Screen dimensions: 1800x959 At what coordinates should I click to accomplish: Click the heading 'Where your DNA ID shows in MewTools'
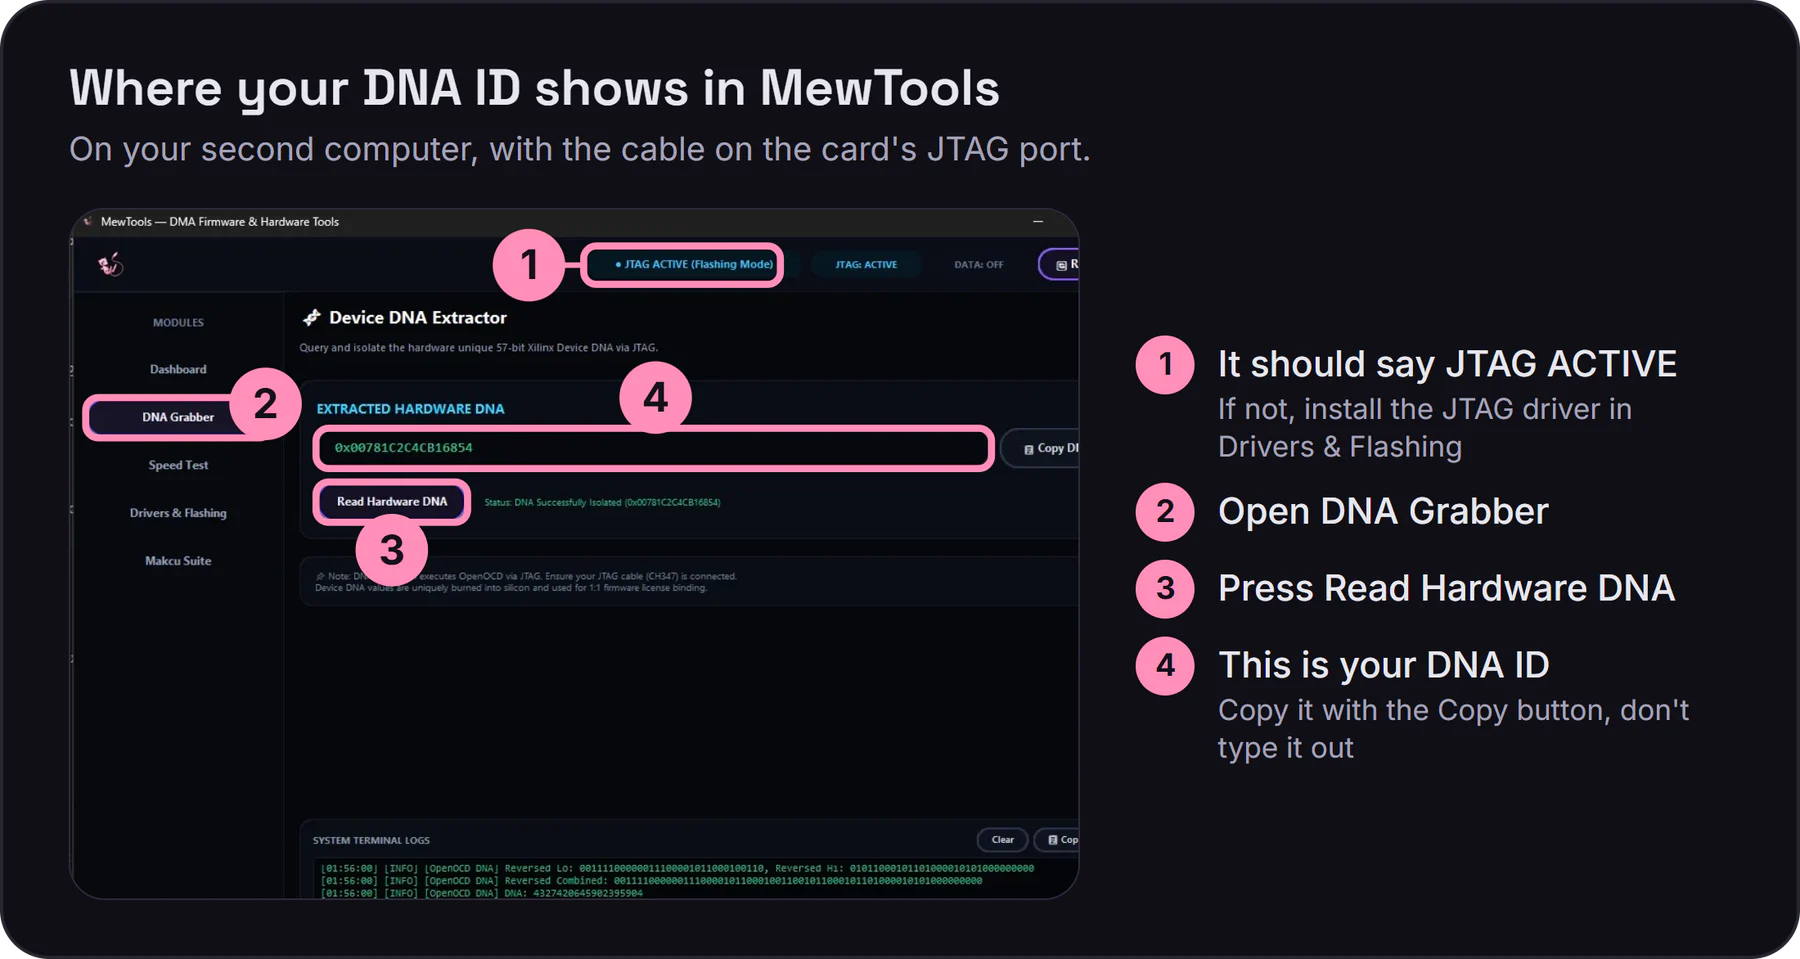[x=534, y=88]
